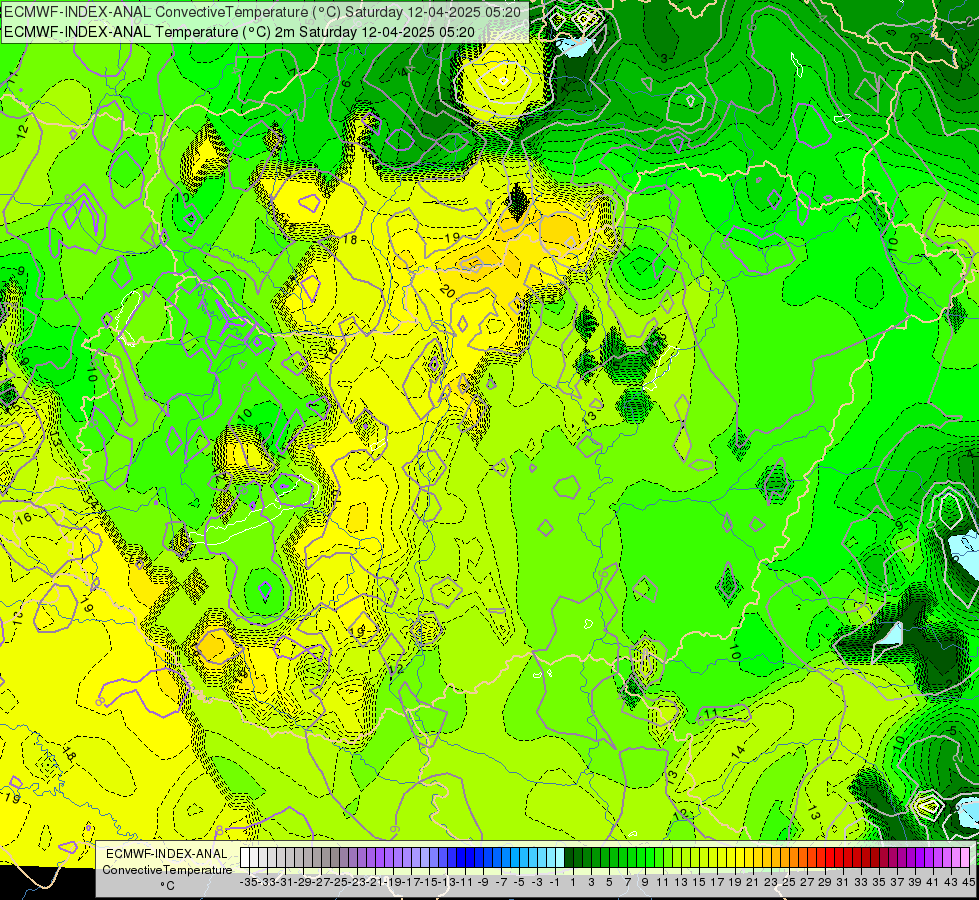Click legend tick value '-1'

554,882
